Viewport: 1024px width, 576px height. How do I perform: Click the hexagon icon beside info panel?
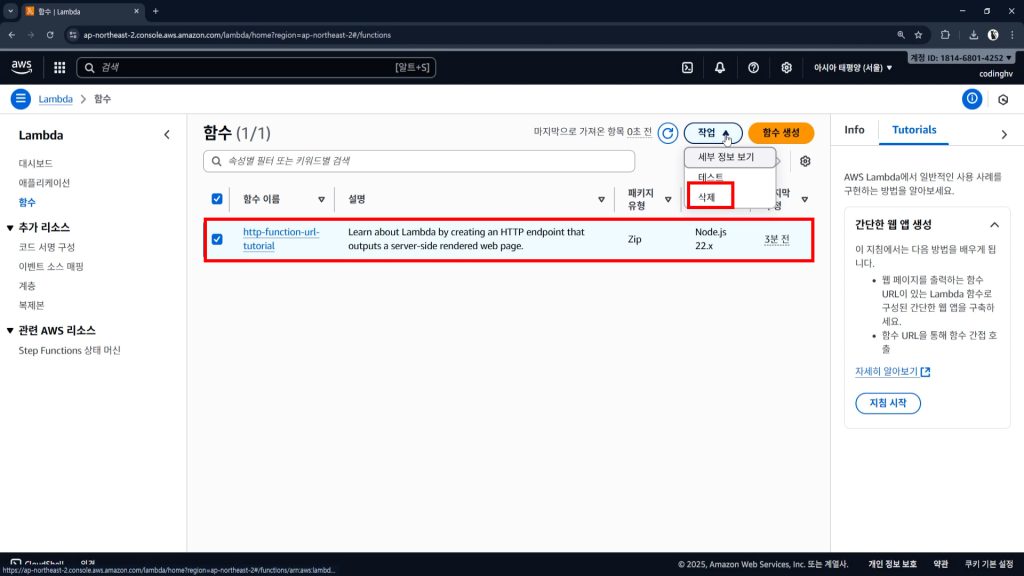pyautogui.click(x=1003, y=100)
